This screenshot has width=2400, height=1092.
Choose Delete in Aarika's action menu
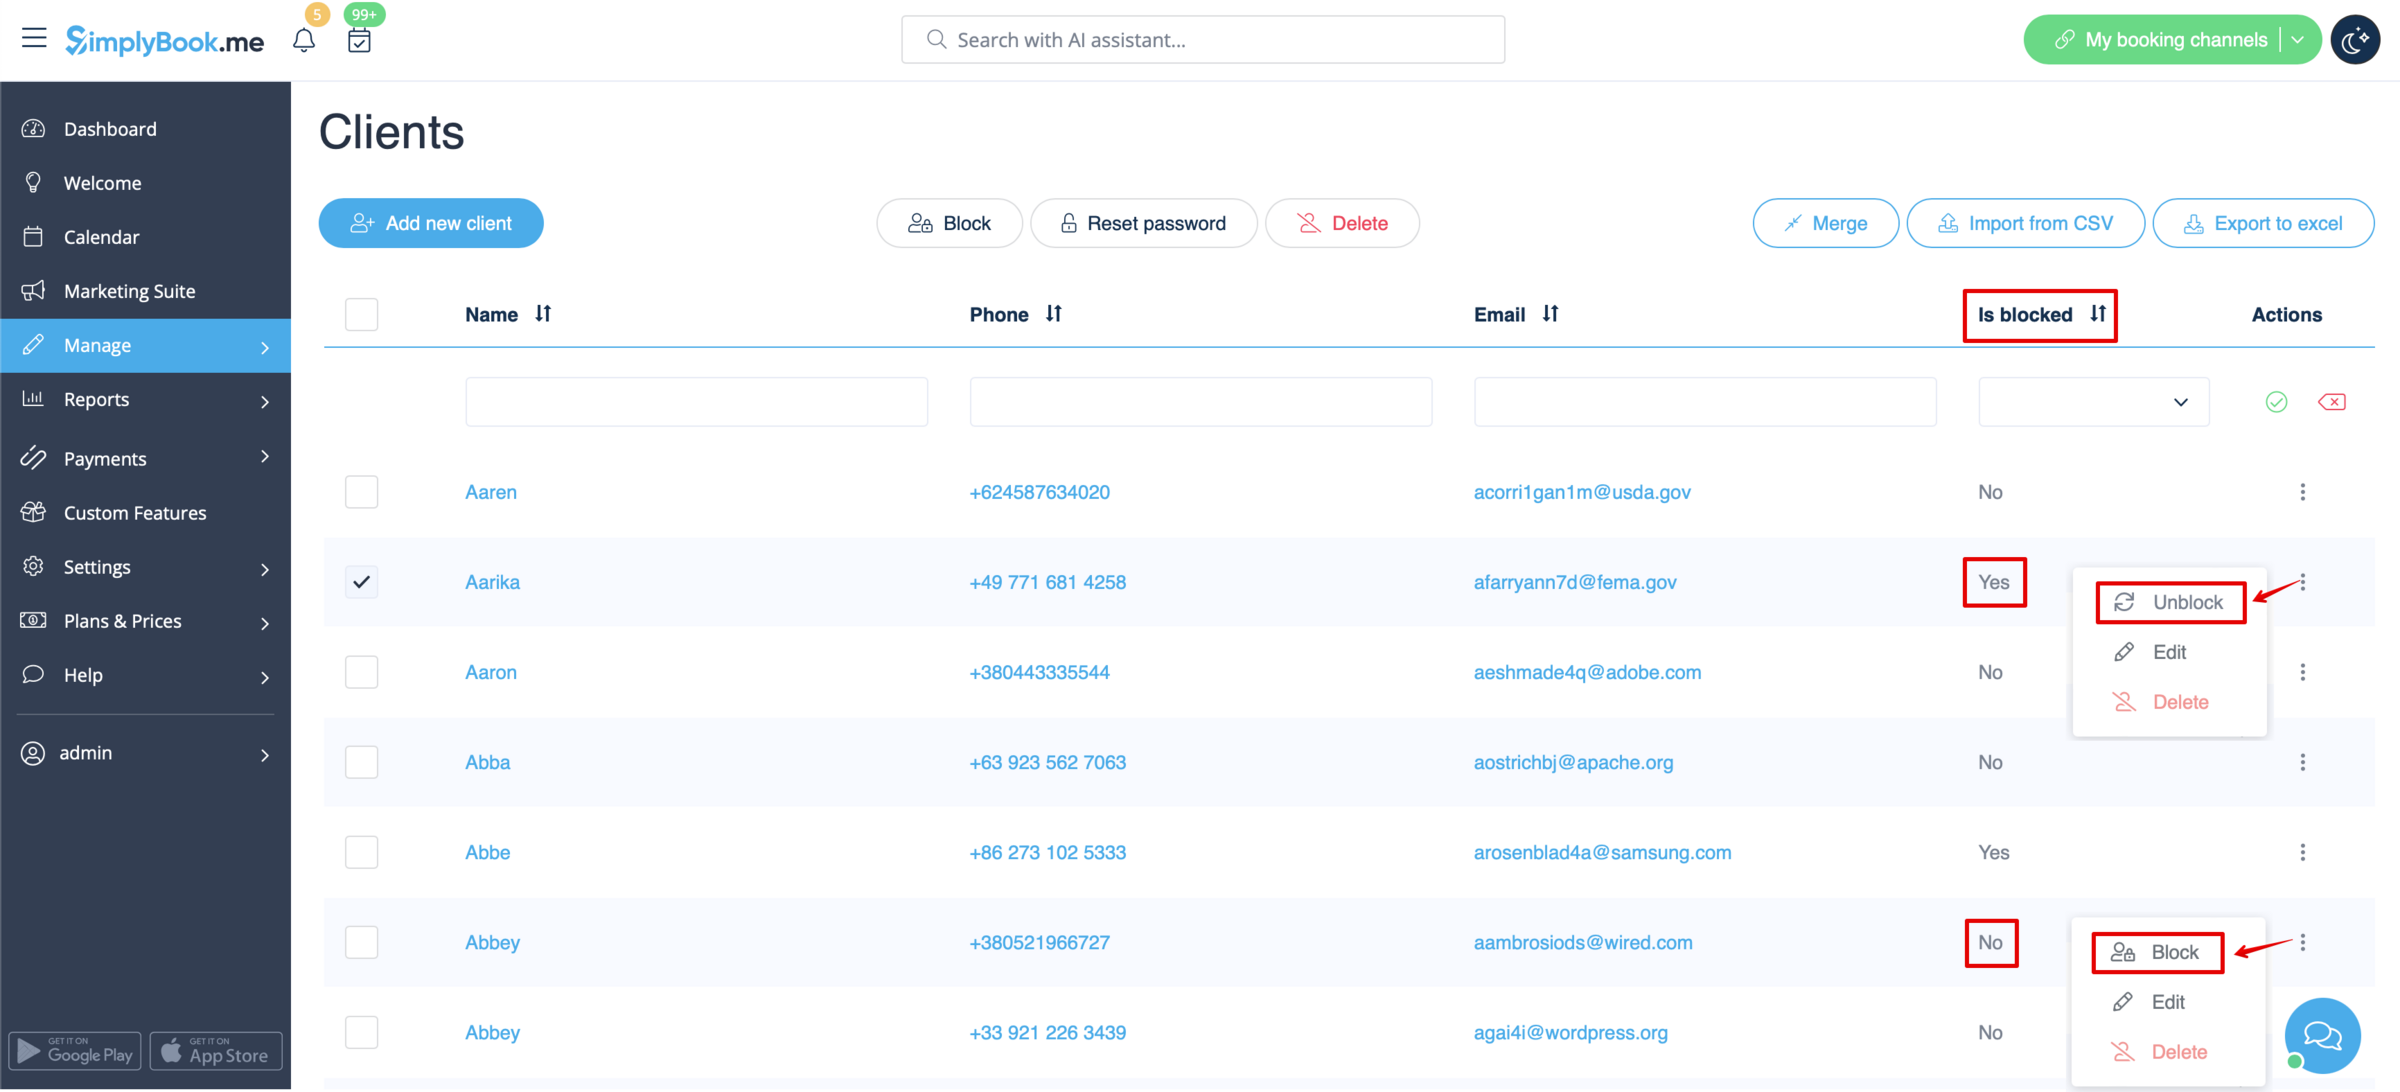[x=2161, y=702]
